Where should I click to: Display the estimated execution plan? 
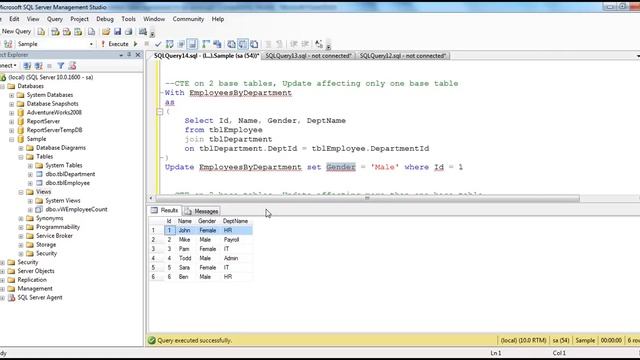[170, 44]
